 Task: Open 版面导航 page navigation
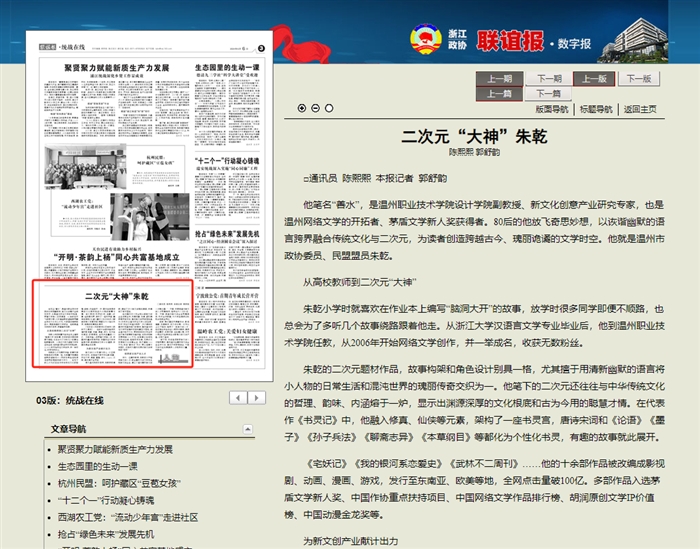(552, 109)
